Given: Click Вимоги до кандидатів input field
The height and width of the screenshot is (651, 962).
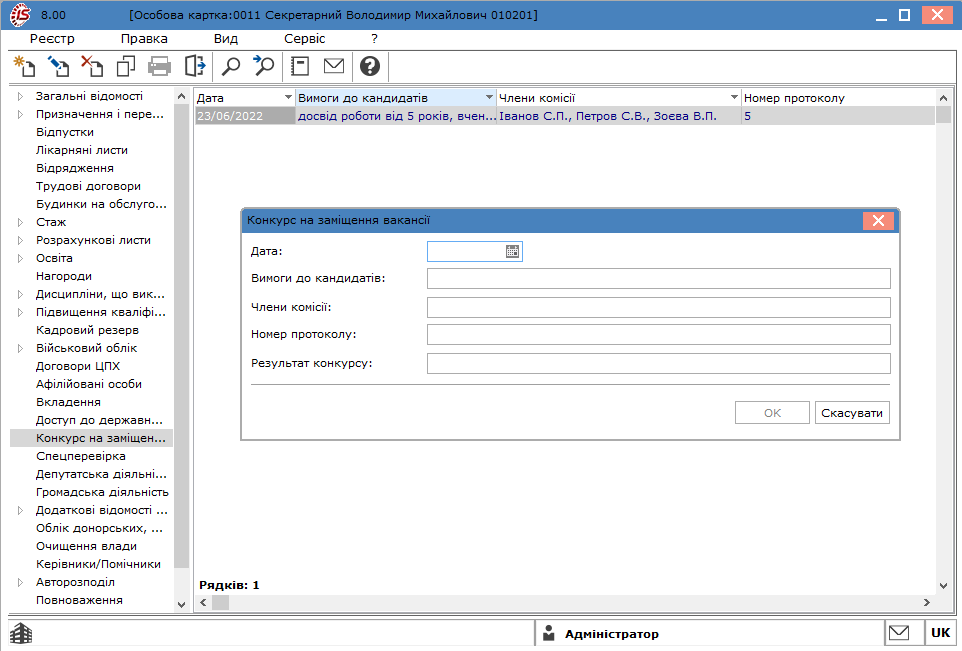Looking at the screenshot, I should (x=659, y=279).
